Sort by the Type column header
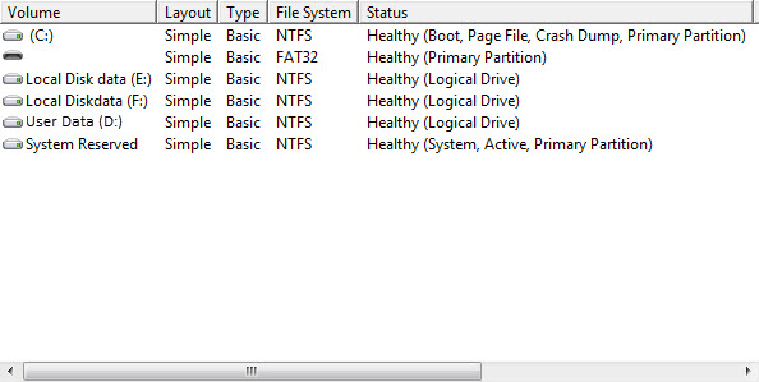Image resolution: width=759 pixels, height=382 pixels. [x=243, y=12]
